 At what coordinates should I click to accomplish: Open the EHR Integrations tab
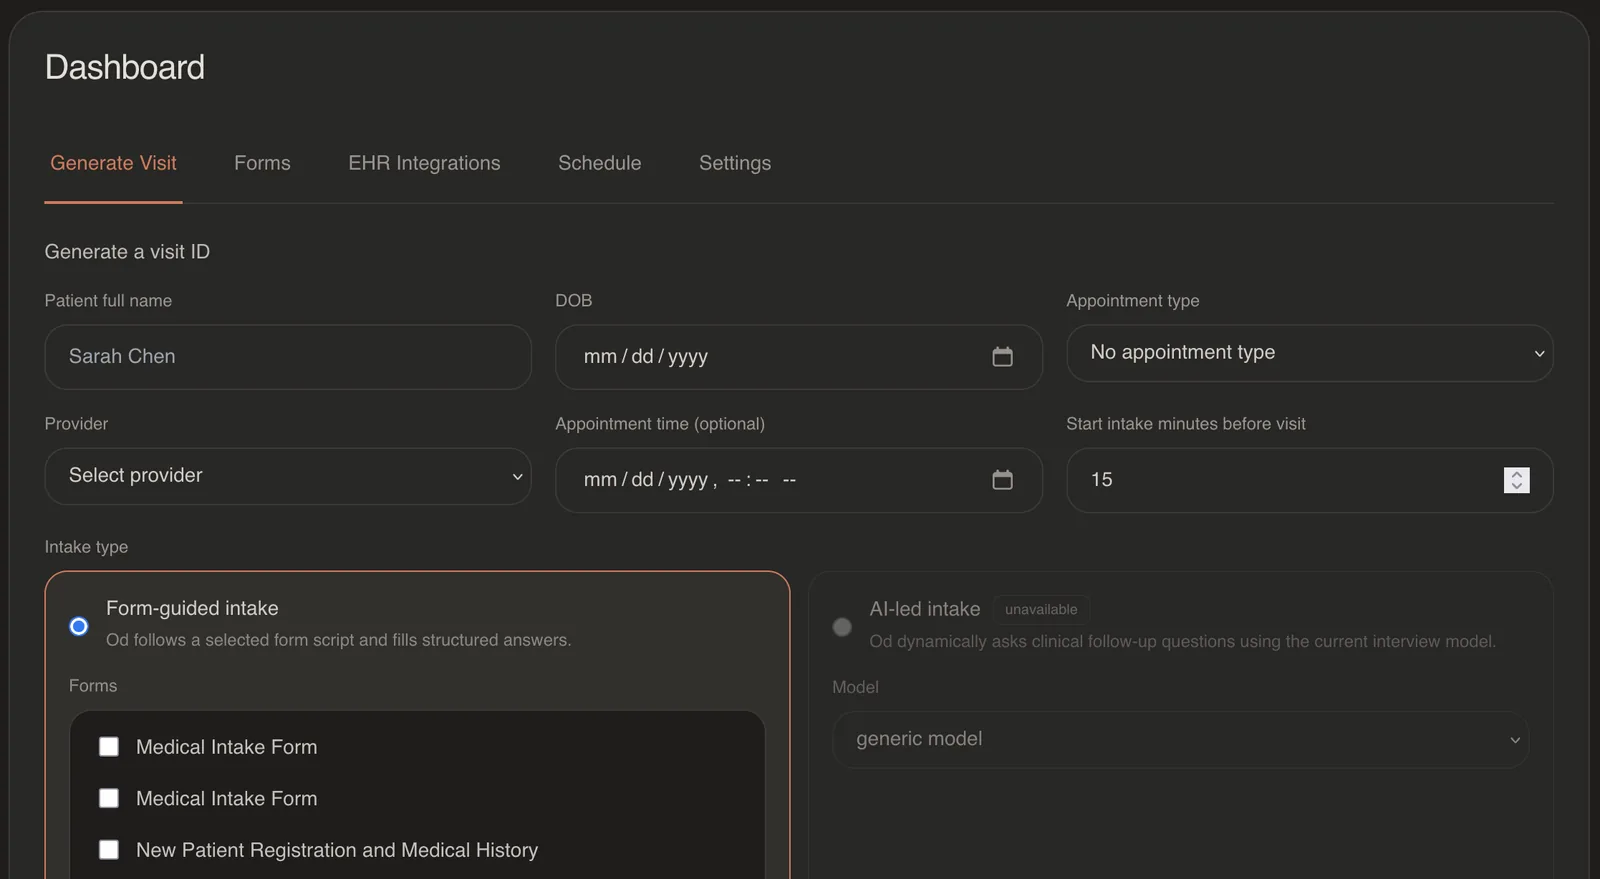pos(424,163)
